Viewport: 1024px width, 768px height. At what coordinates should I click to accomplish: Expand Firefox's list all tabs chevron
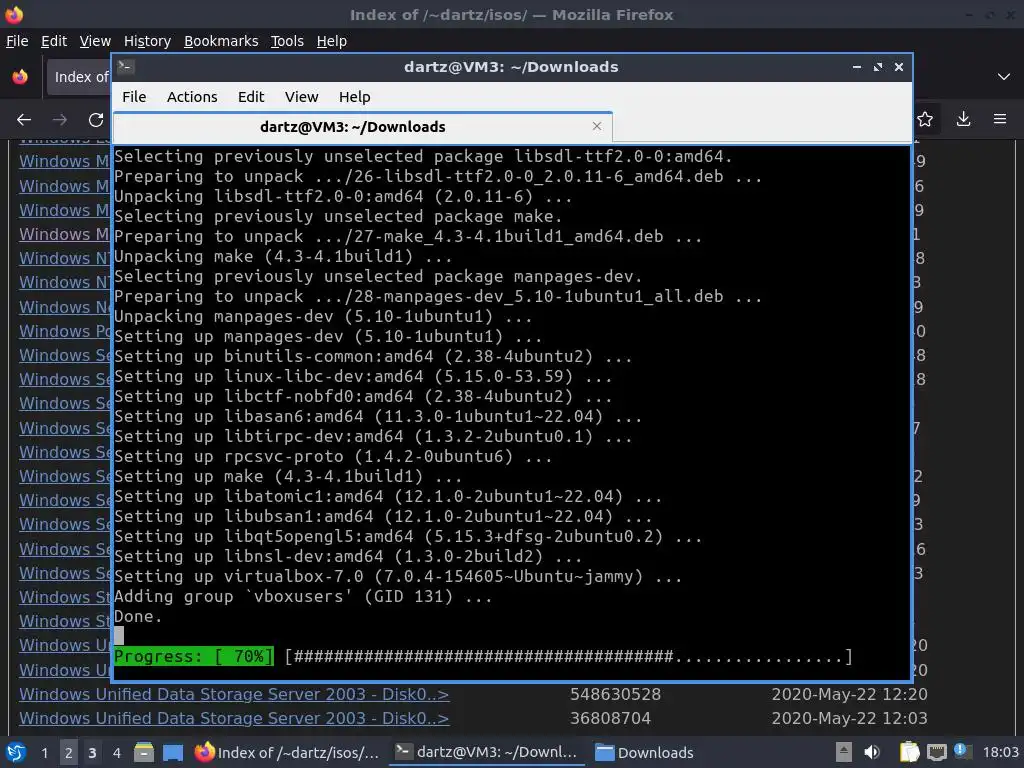1004,77
